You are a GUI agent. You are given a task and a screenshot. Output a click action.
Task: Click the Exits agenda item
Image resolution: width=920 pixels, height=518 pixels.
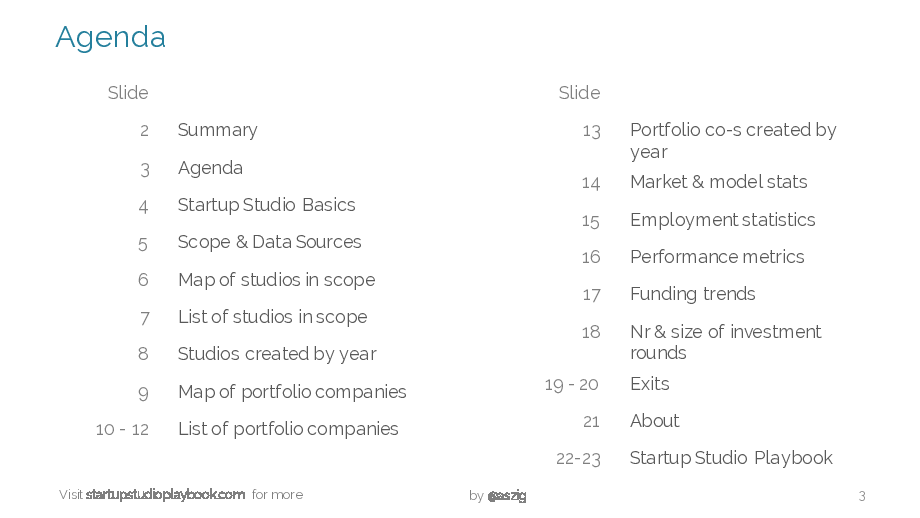pos(650,384)
